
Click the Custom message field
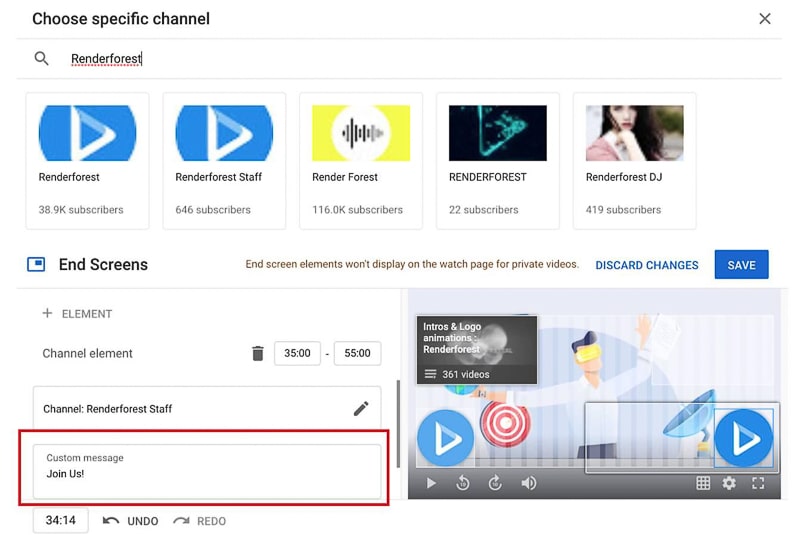(x=207, y=471)
